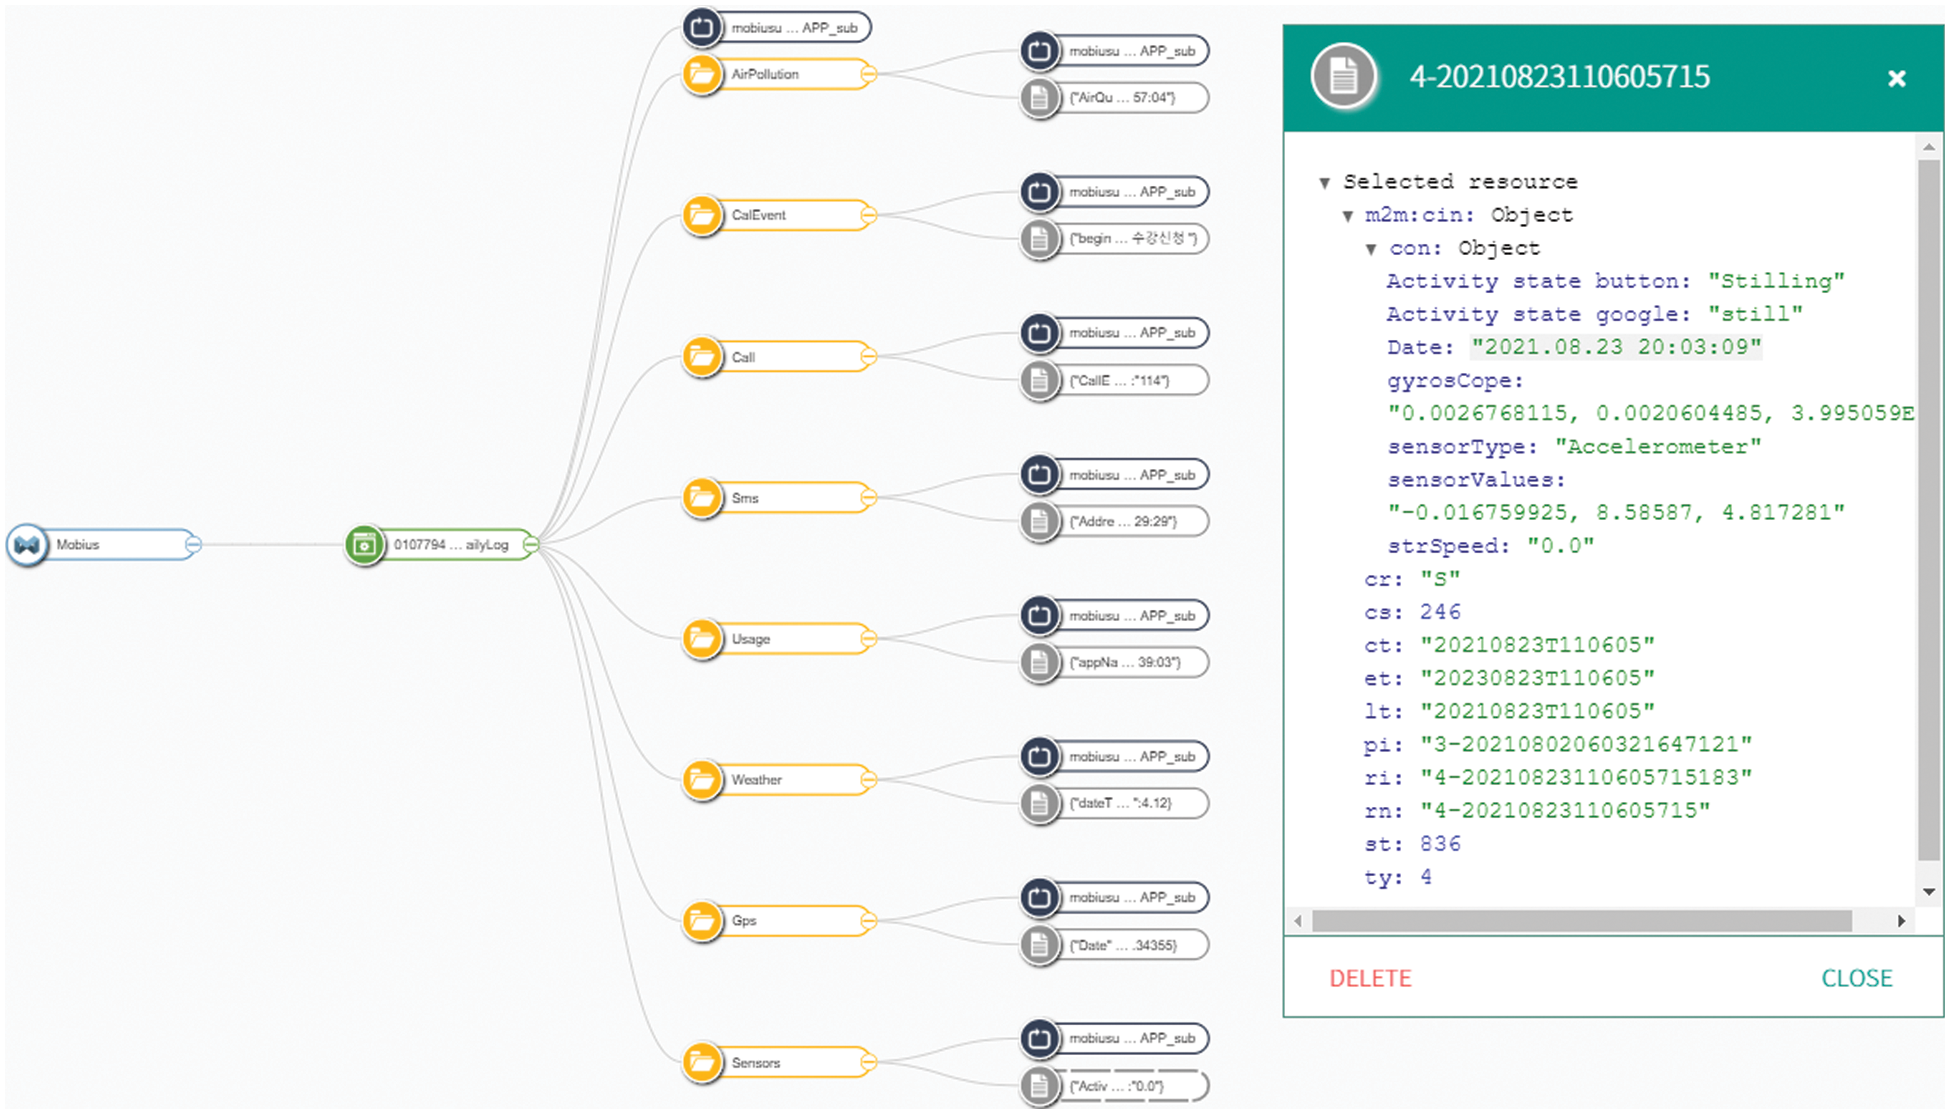Collapse the m2m:cin object entry

(1348, 216)
